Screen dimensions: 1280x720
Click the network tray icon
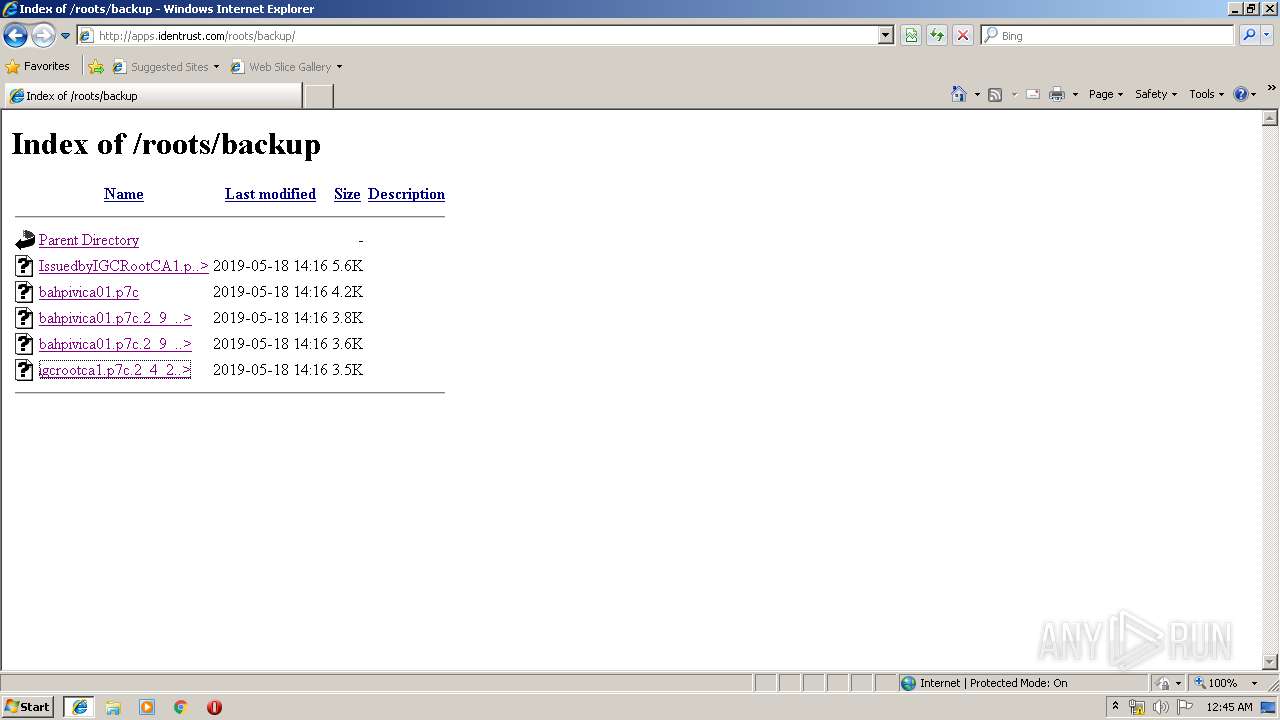click(x=1137, y=707)
